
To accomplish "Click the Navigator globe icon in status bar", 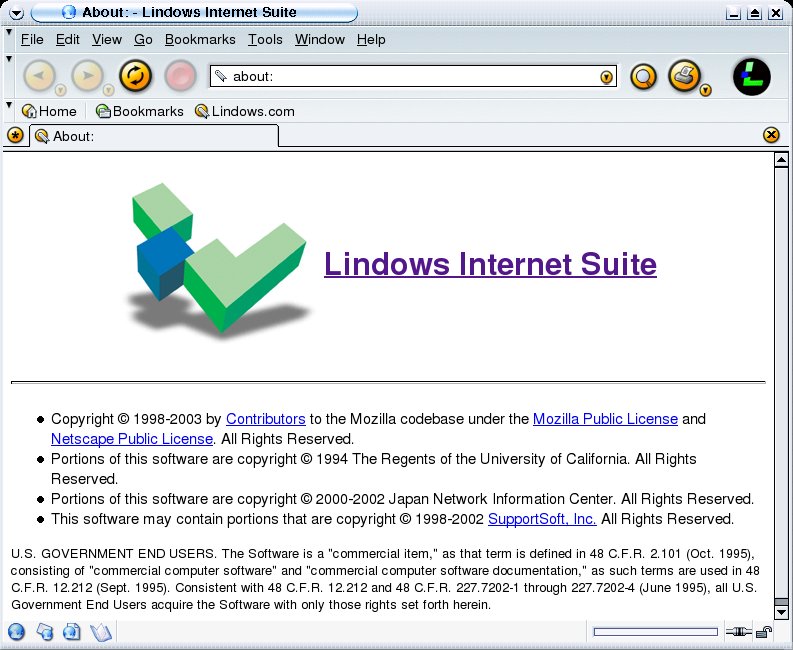I will tap(16, 632).
